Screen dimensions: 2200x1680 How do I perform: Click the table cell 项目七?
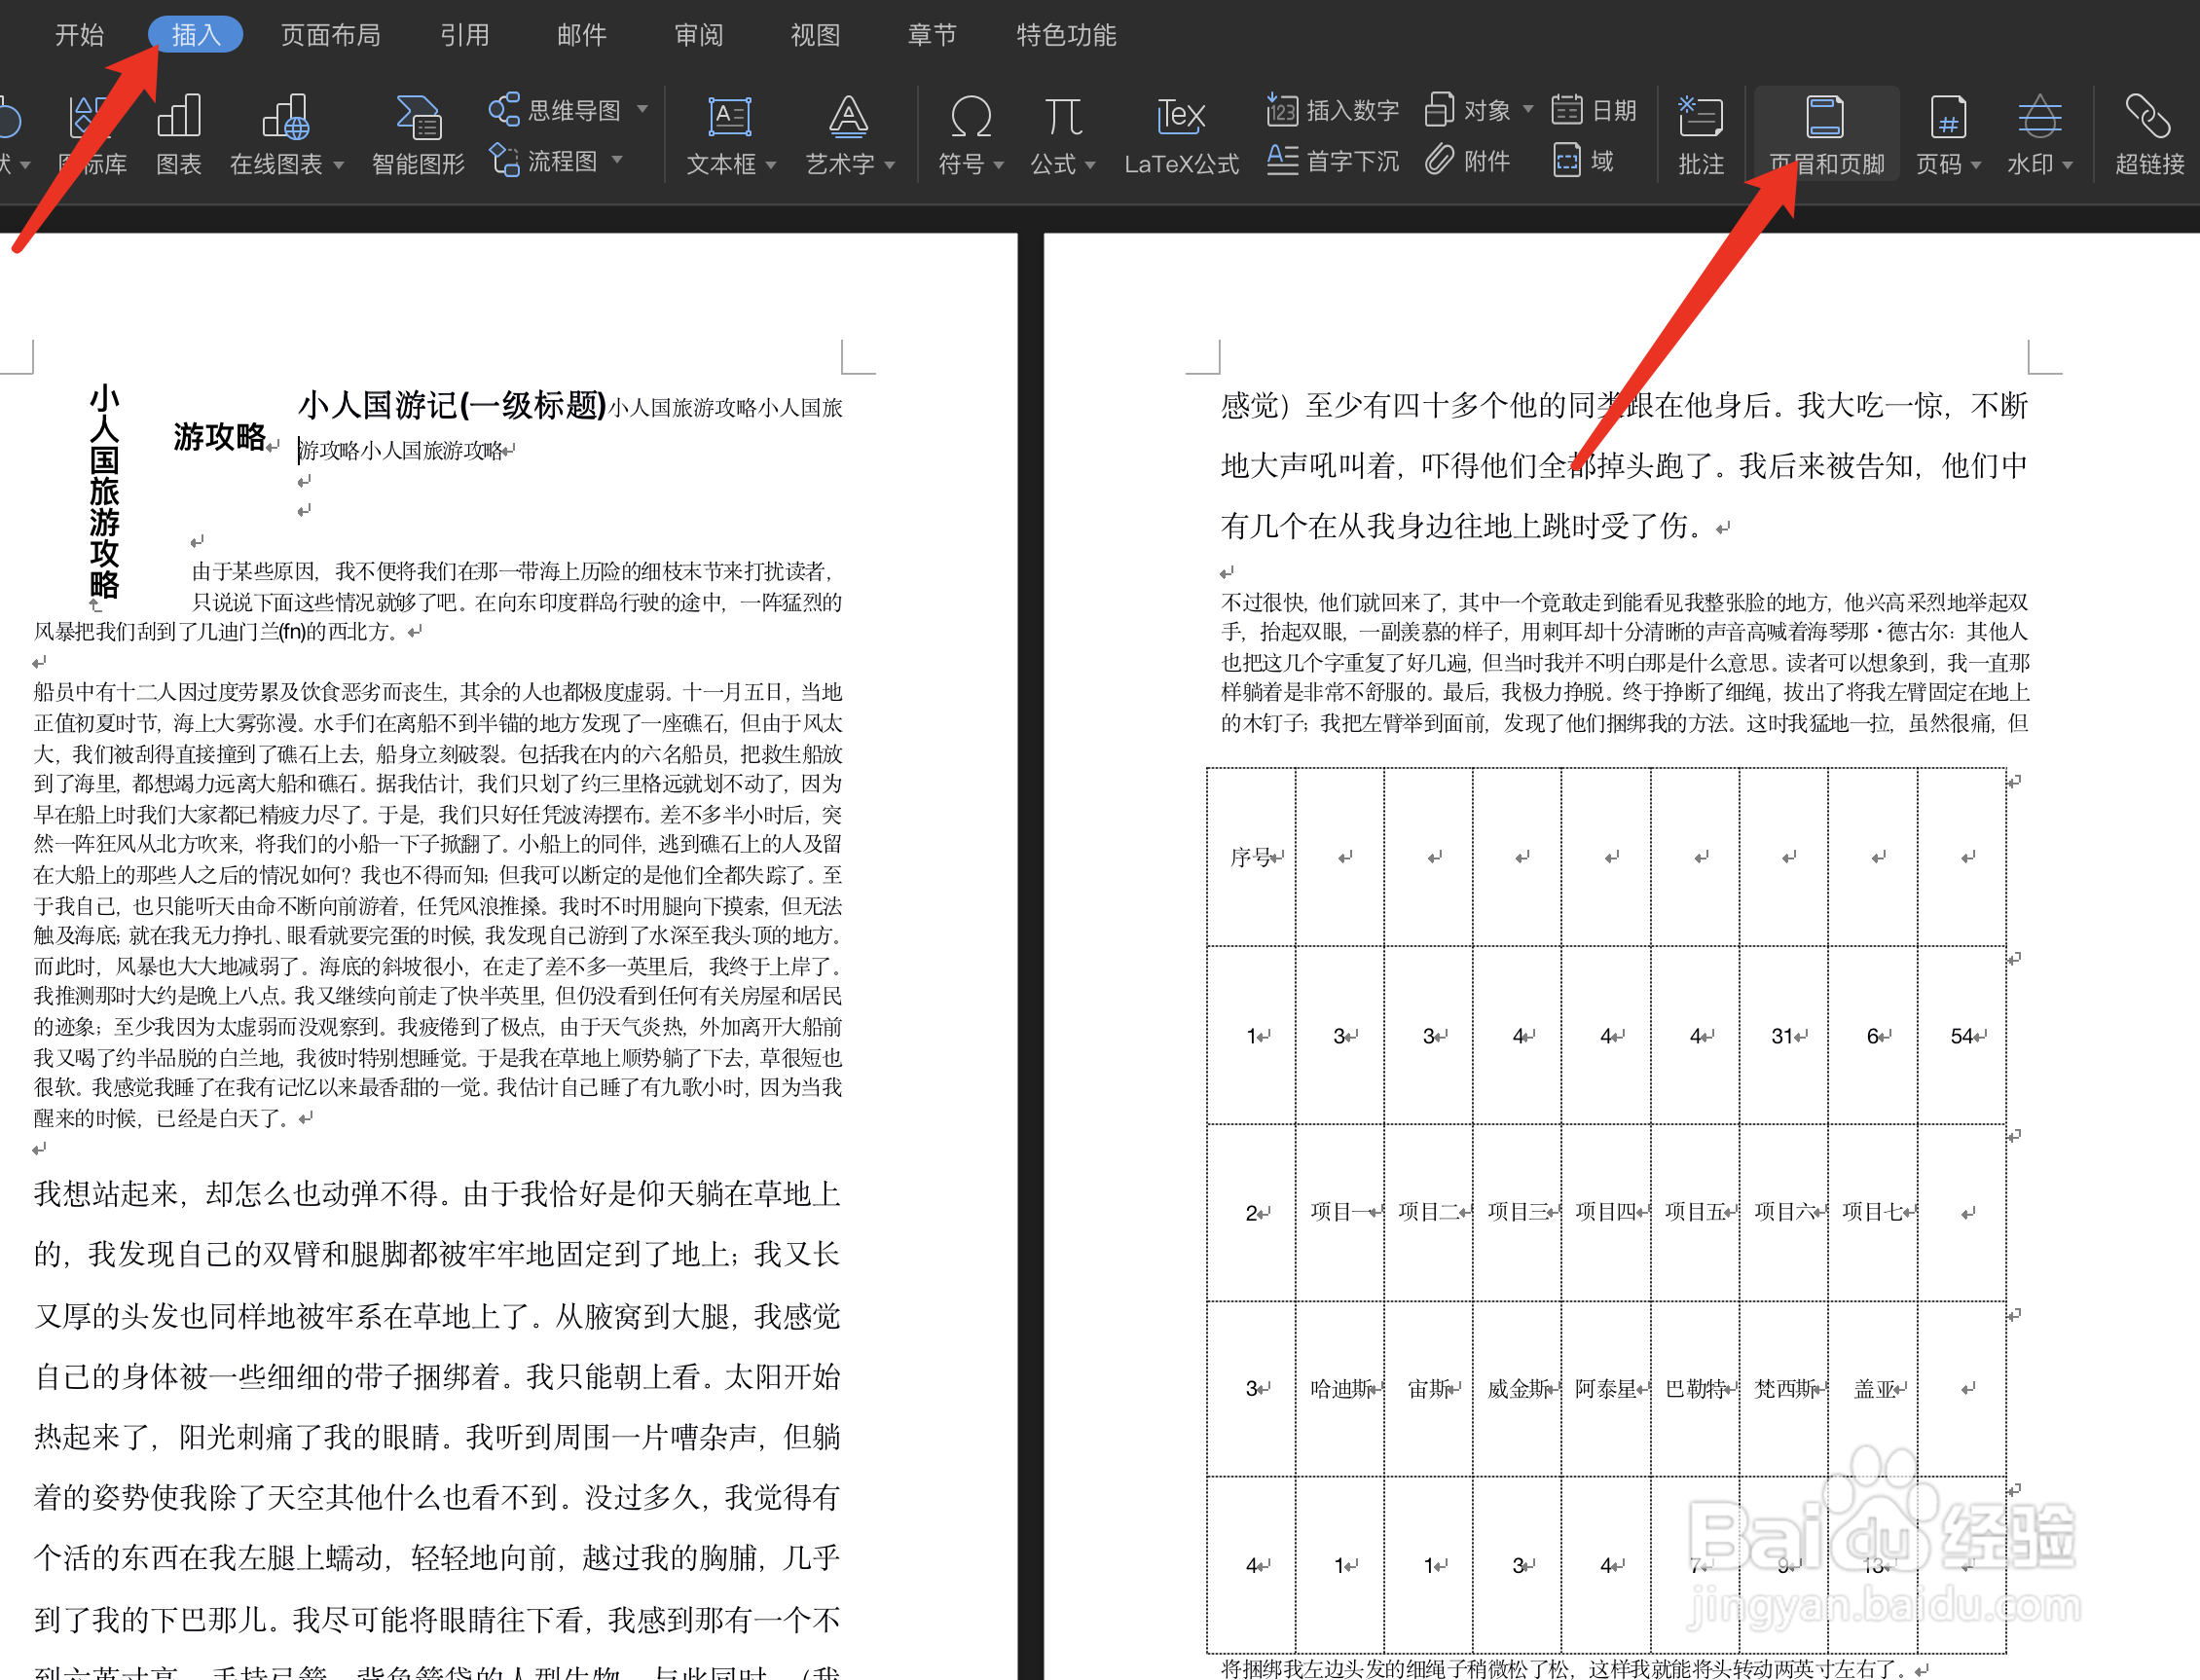point(1873,1212)
